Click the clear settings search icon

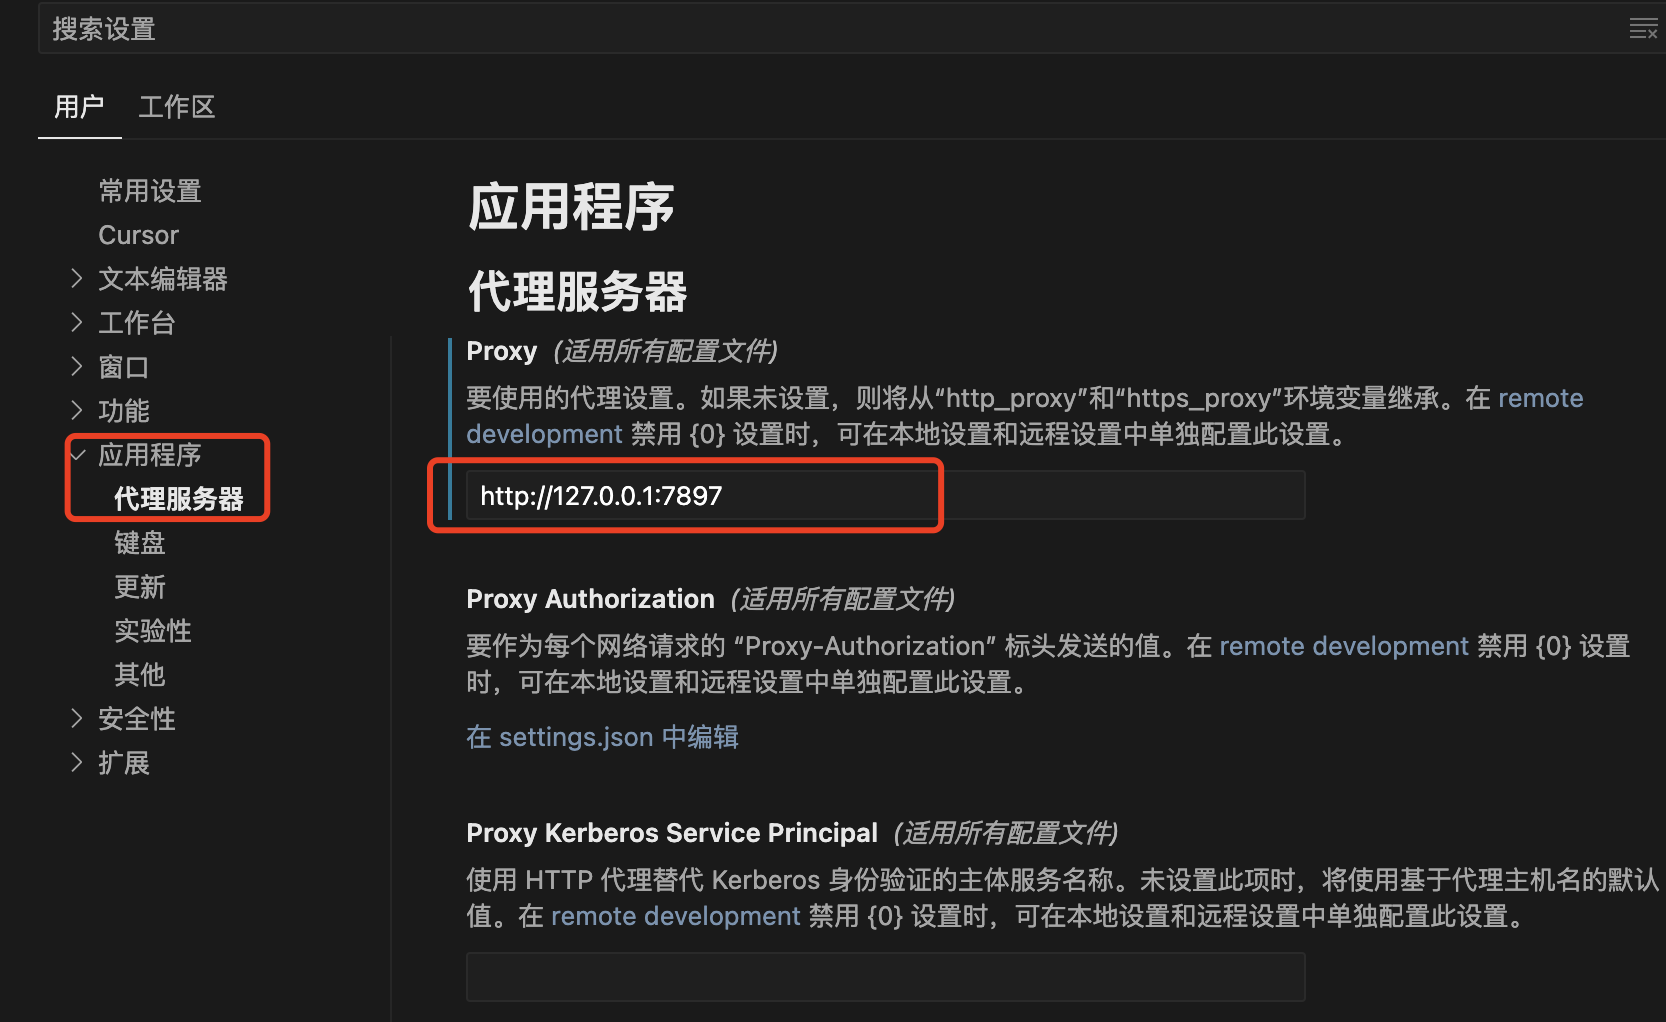pos(1642,29)
